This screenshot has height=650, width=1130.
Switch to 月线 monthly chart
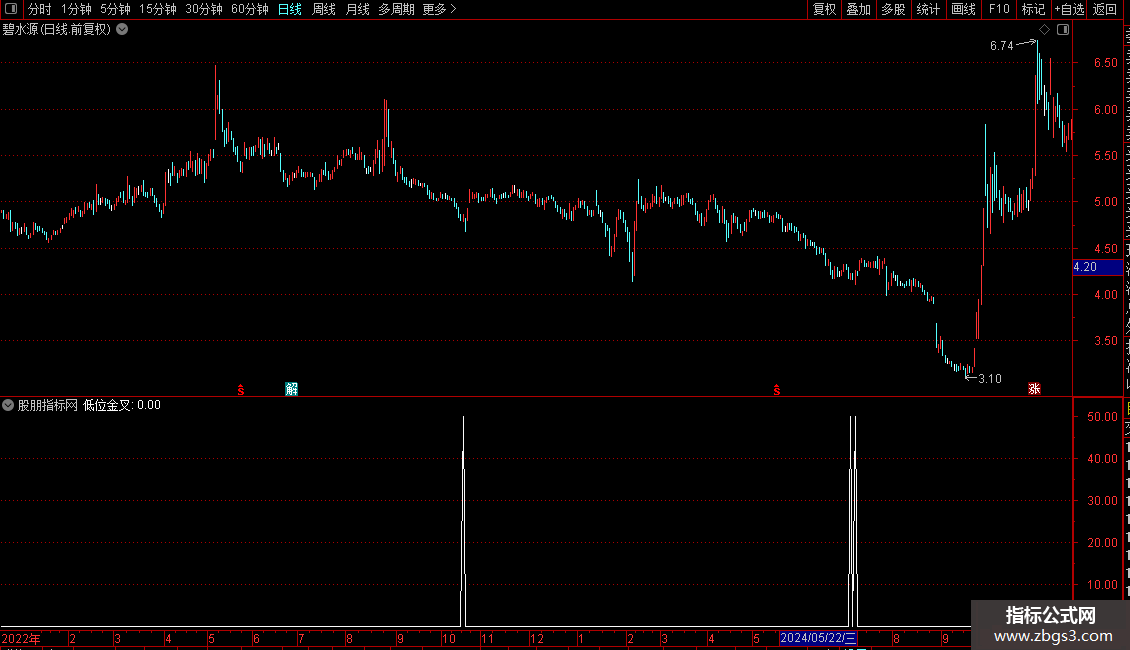tap(357, 9)
